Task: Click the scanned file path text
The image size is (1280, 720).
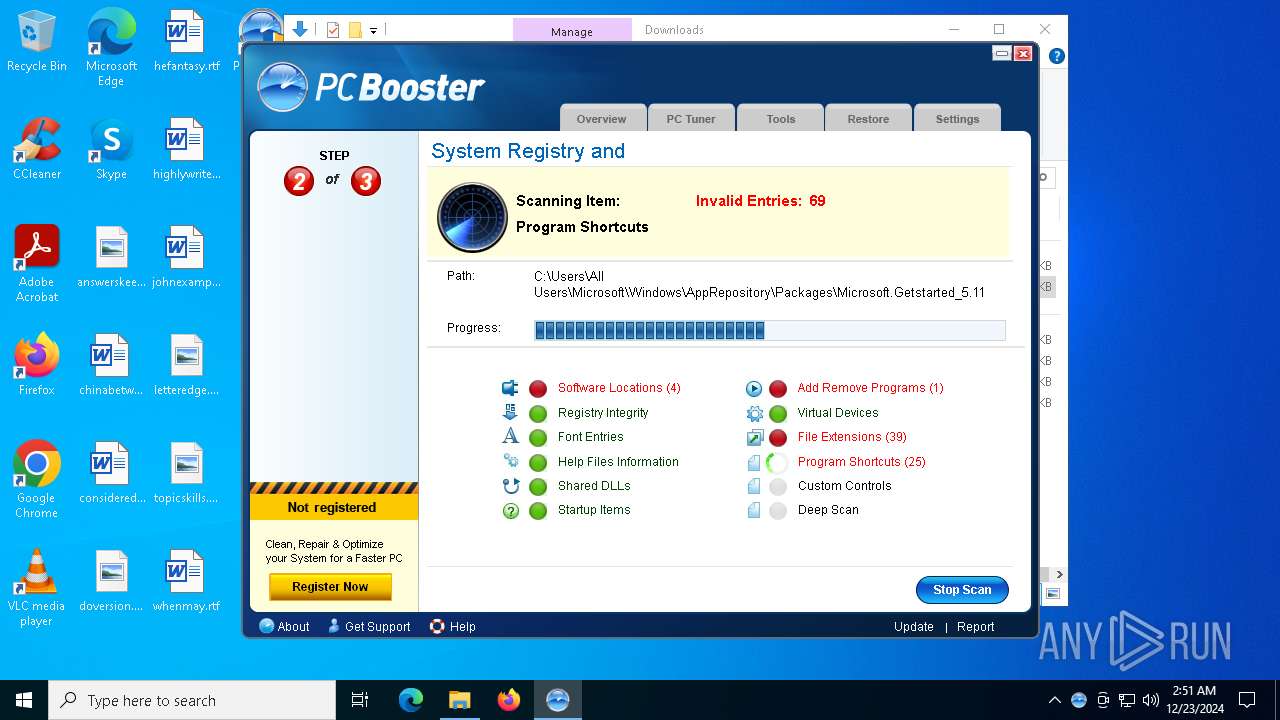Action: pos(759,284)
